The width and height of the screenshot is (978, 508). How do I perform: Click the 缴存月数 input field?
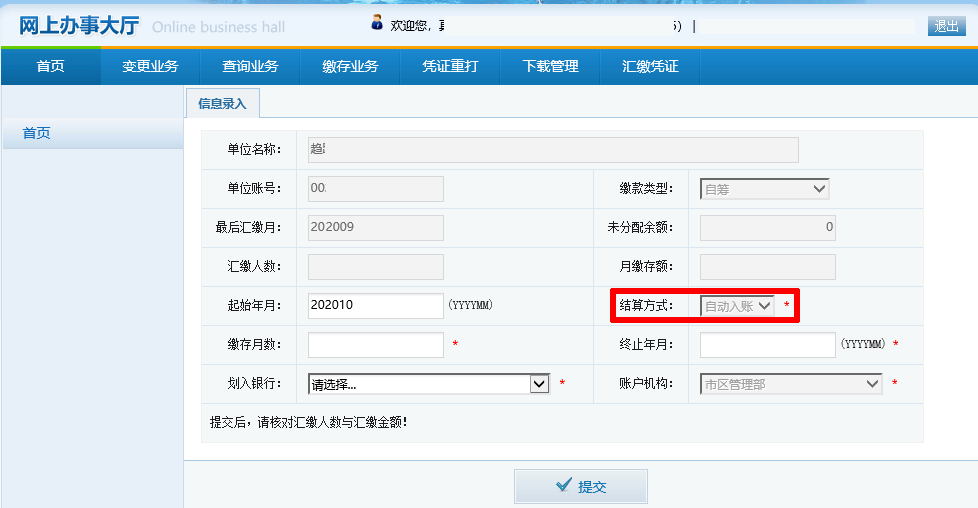375,344
